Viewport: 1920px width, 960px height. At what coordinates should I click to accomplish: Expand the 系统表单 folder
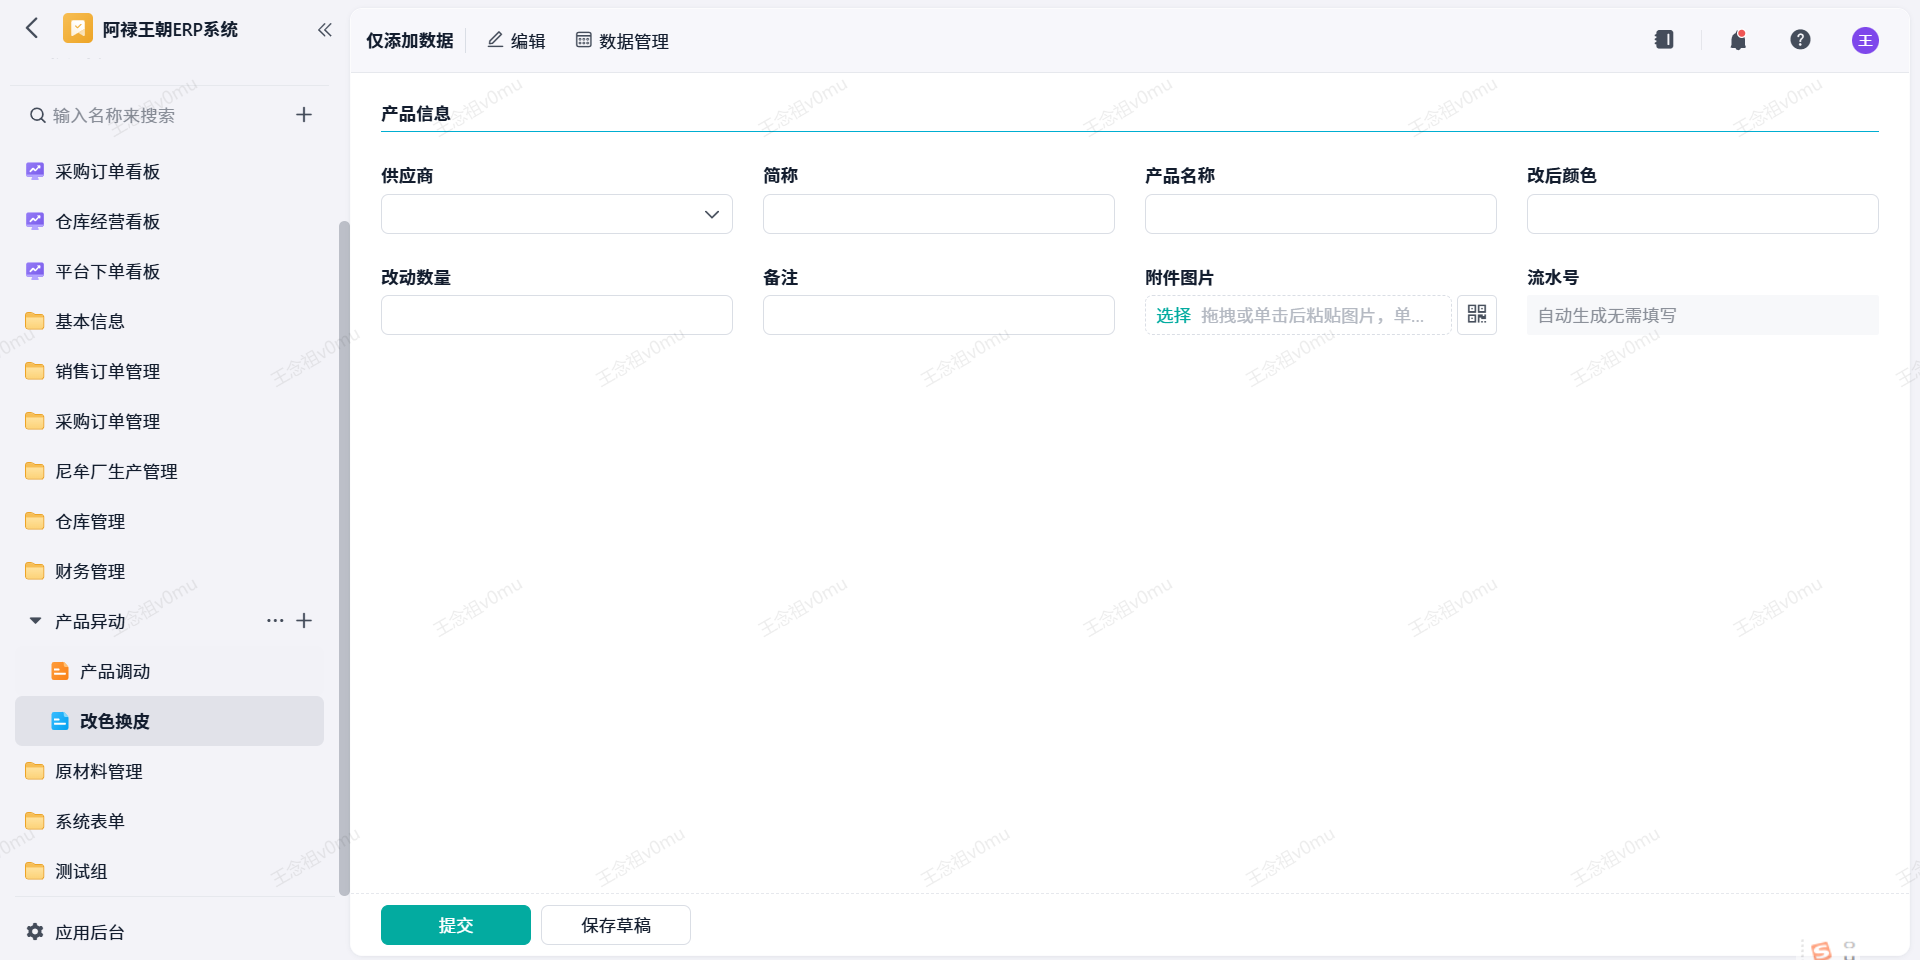click(170, 821)
